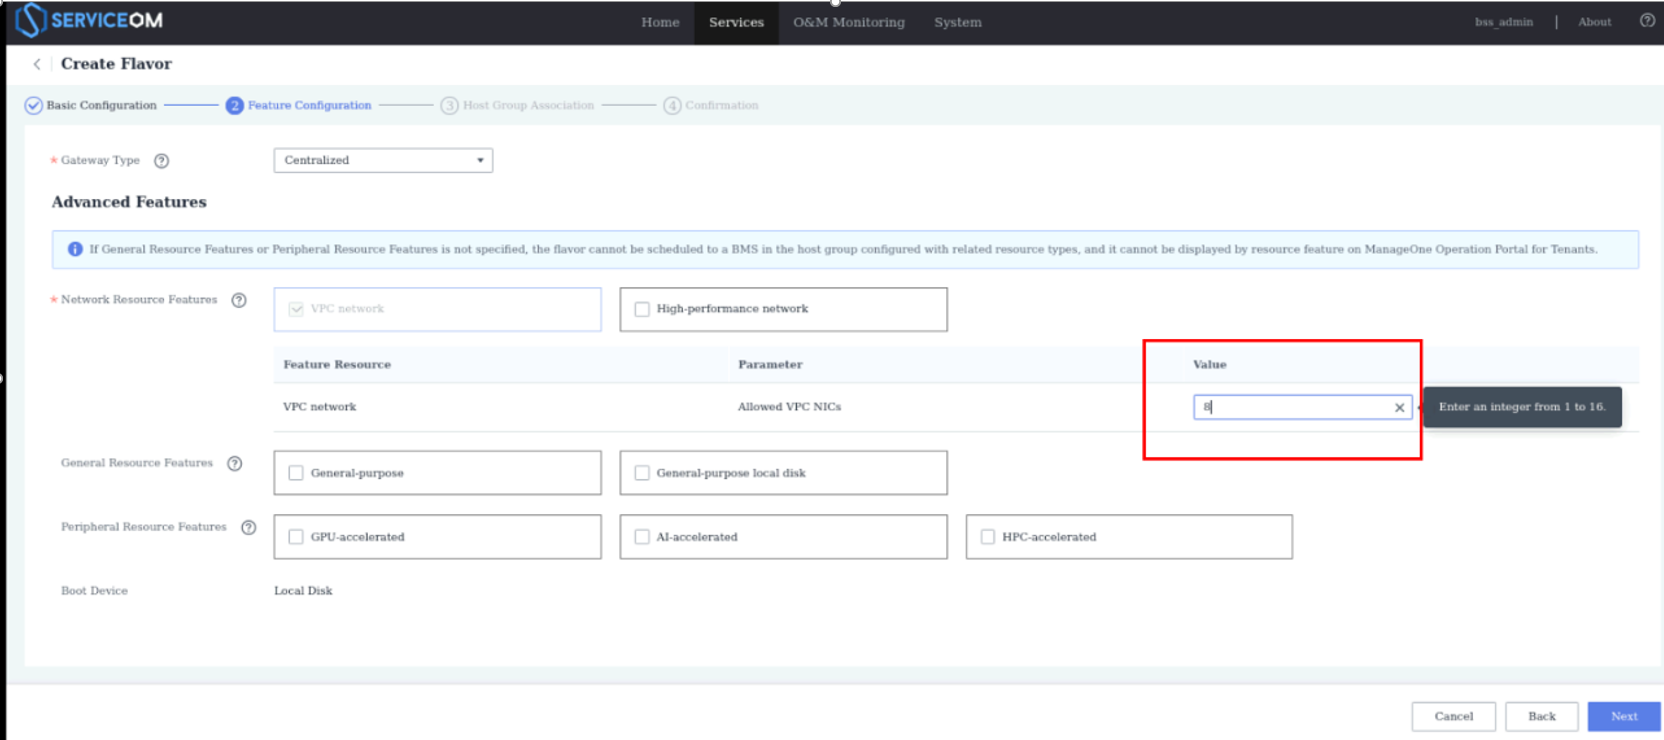Proceed with the Next button
Screen dimensions: 1664x740
click(1624, 716)
